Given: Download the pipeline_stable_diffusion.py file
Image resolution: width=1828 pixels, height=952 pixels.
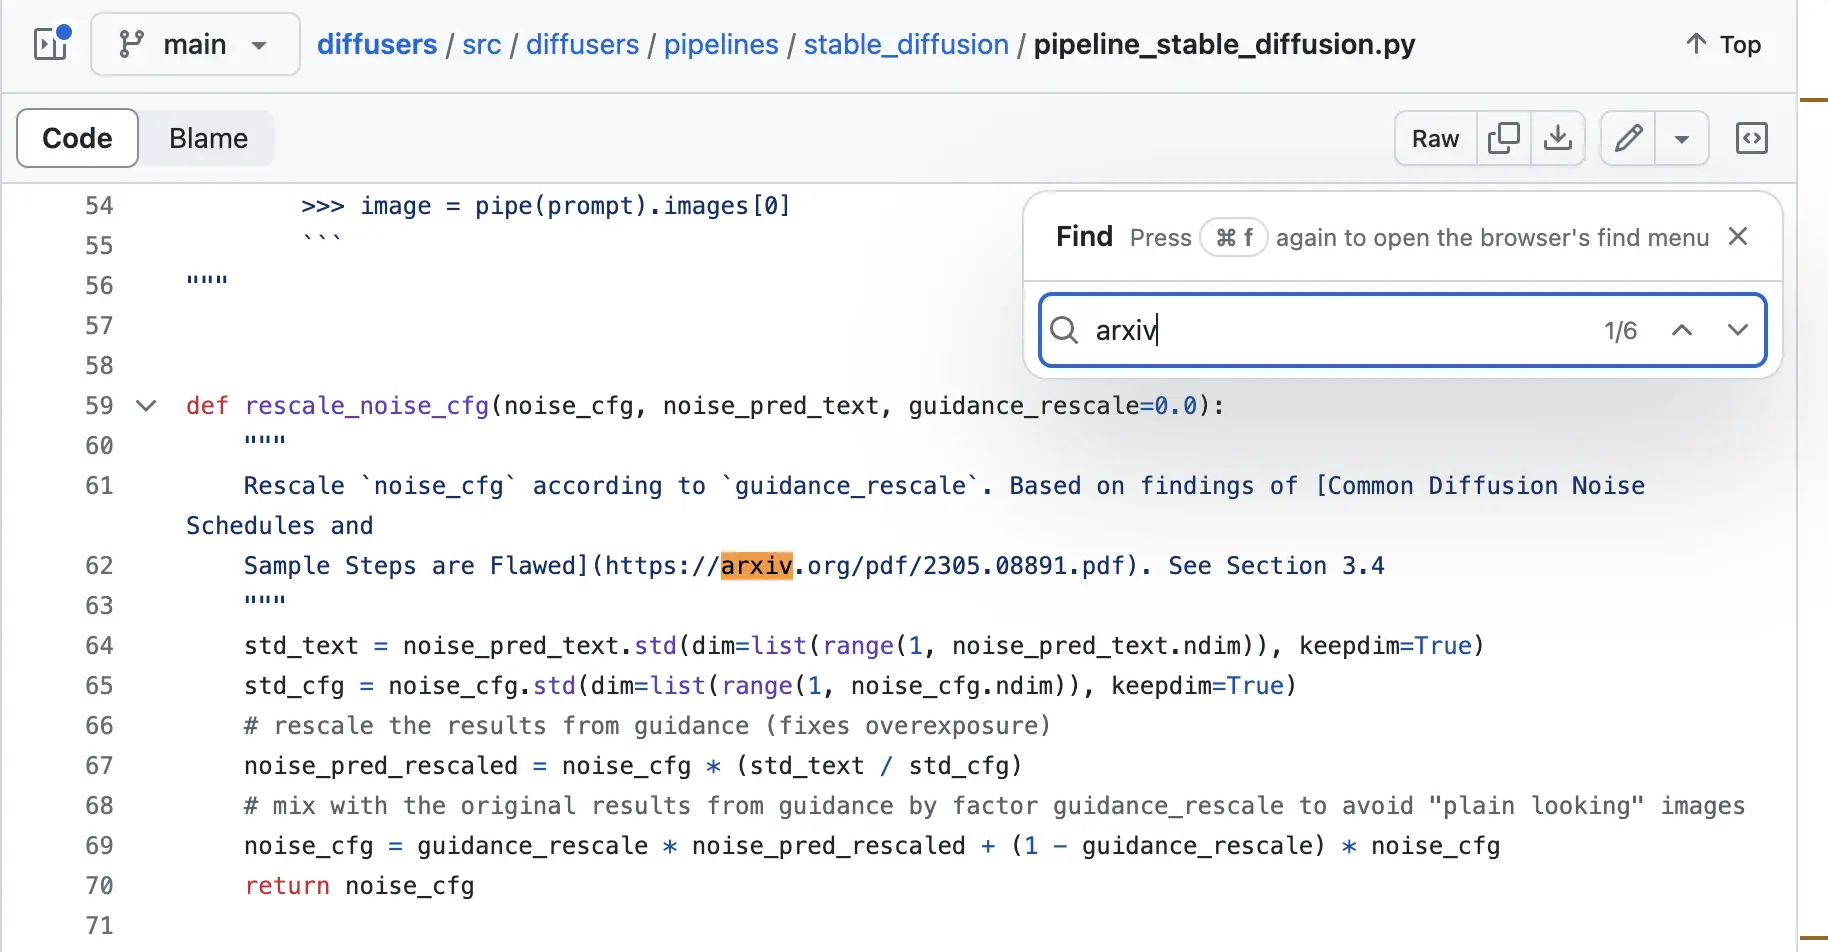Looking at the screenshot, I should (1558, 138).
